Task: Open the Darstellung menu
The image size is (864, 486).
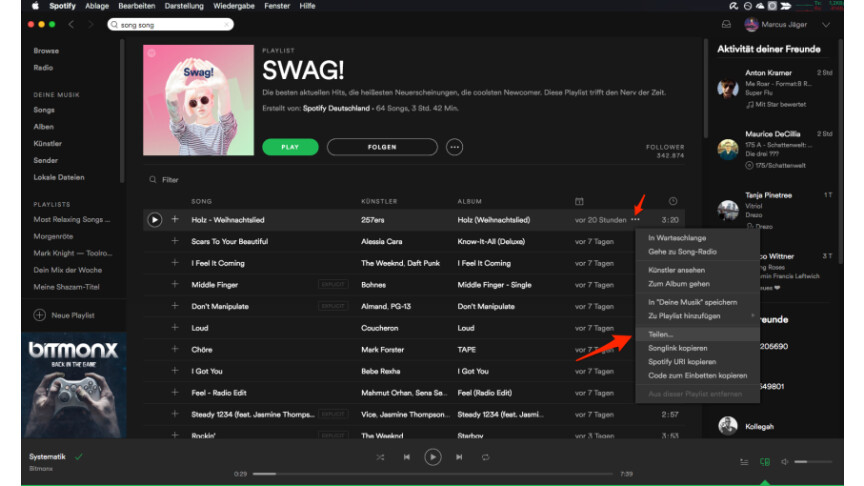Action: [x=184, y=6]
